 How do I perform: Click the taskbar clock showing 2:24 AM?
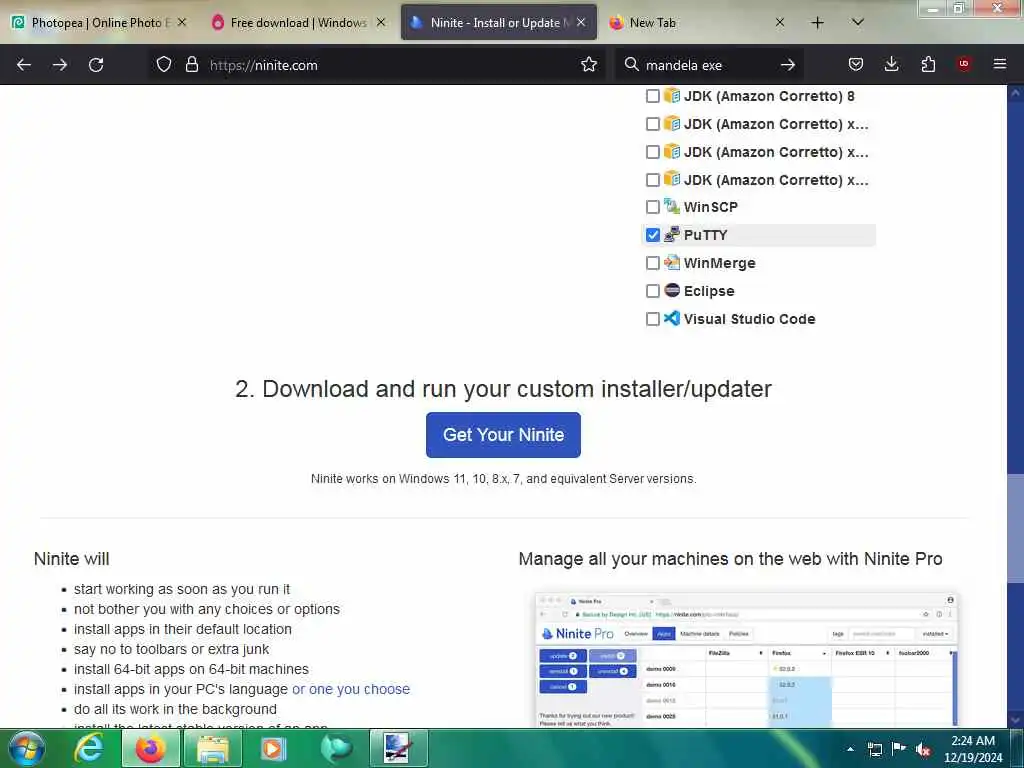click(x=972, y=749)
